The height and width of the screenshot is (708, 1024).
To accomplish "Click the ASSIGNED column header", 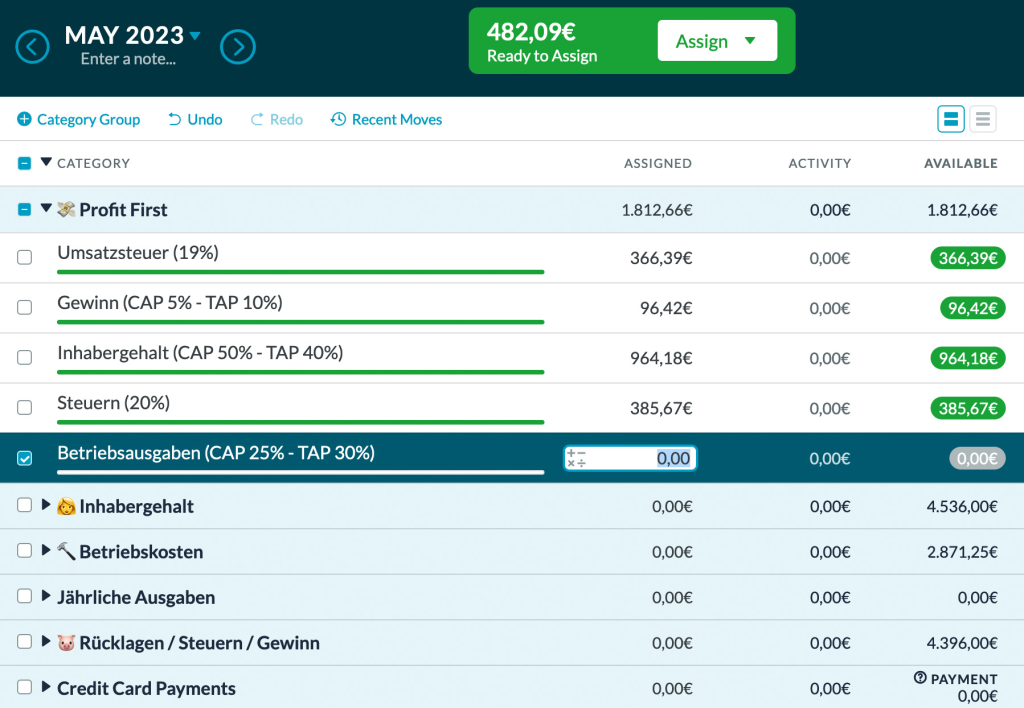I will (657, 163).
